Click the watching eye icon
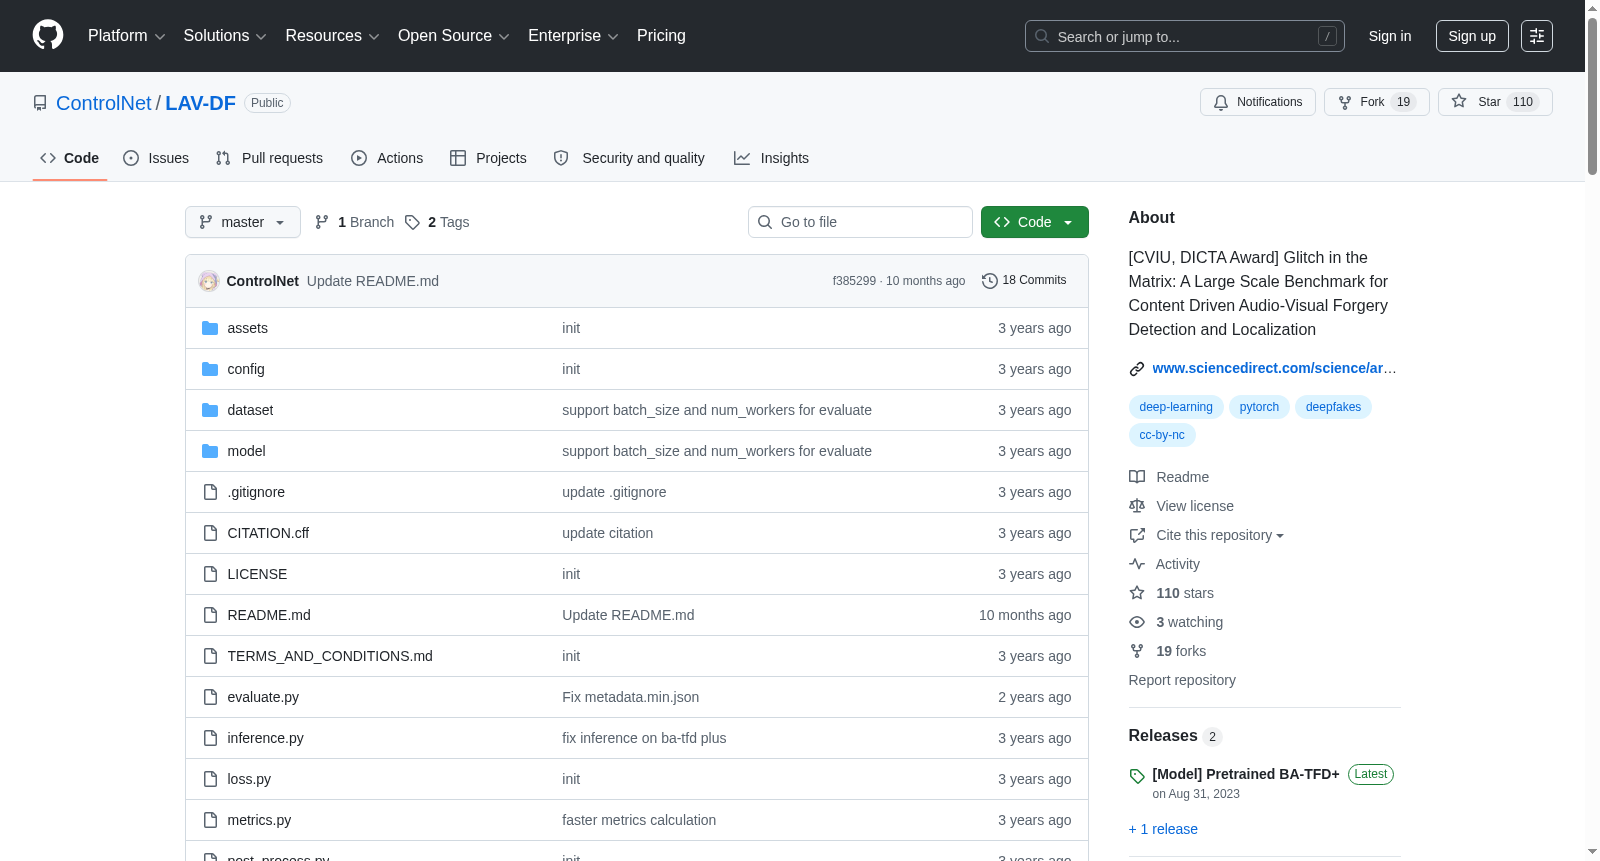 1137,622
